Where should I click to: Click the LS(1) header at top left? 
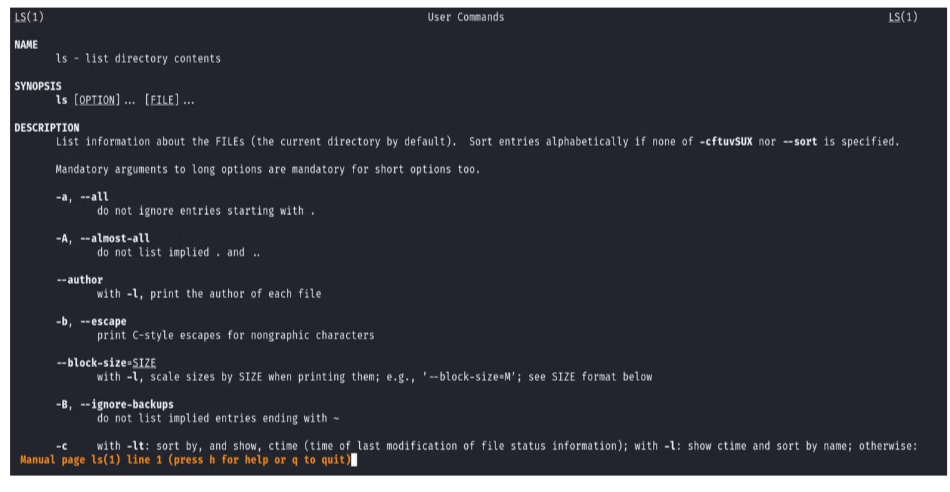tap(29, 17)
